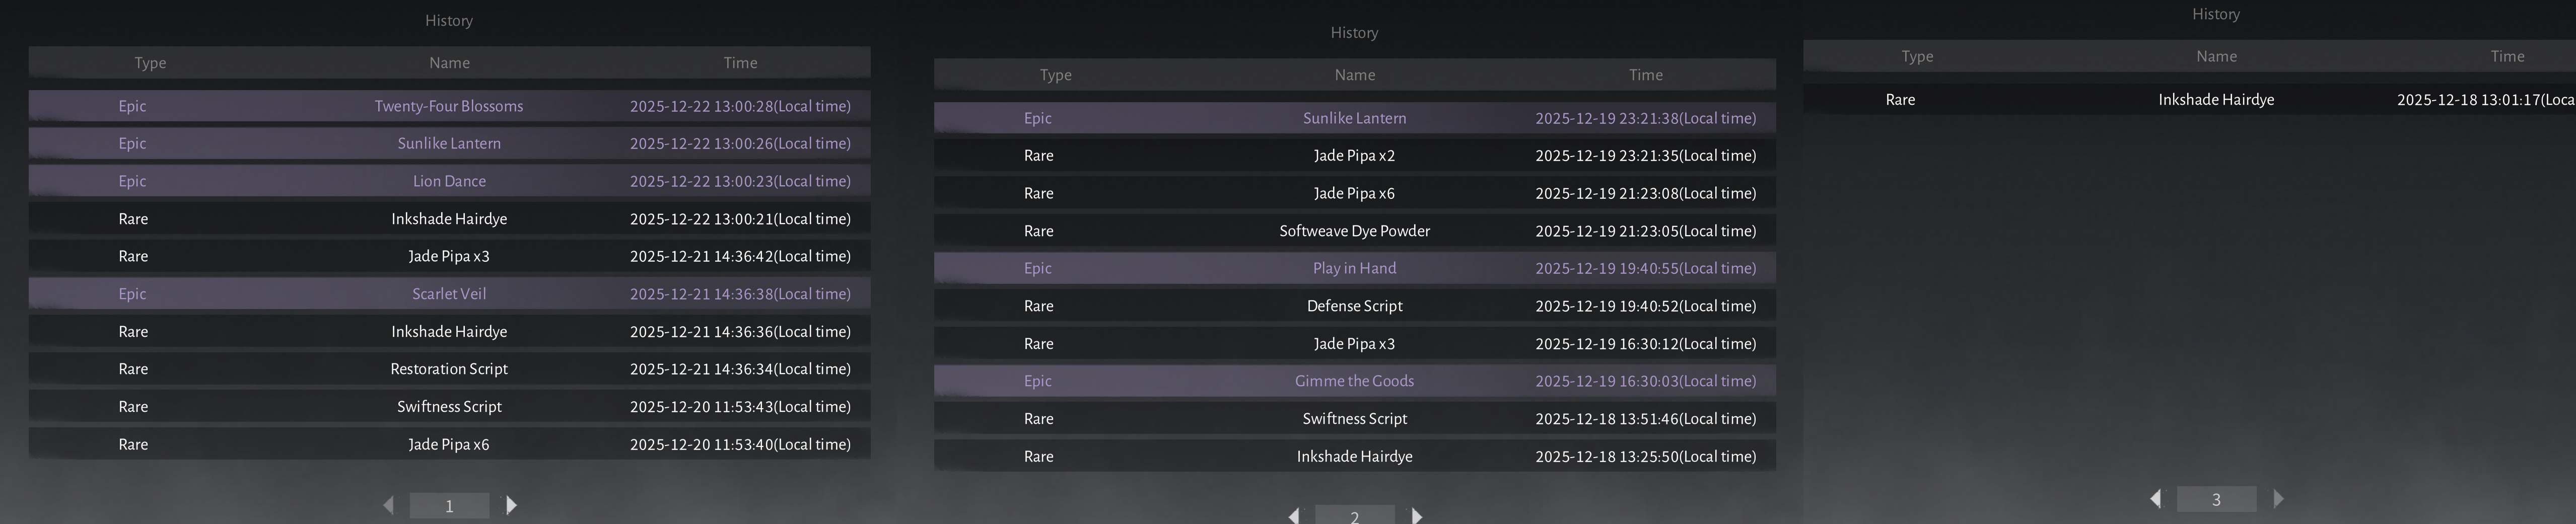Click the Rare type in Defense Script row
The width and height of the screenshot is (2576, 524).
(1039, 306)
